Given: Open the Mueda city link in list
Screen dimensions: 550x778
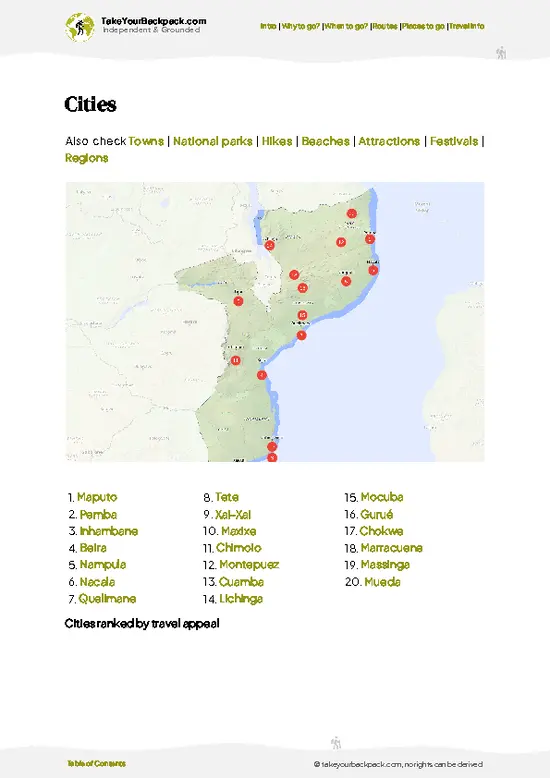Looking at the screenshot, I should [x=382, y=582].
